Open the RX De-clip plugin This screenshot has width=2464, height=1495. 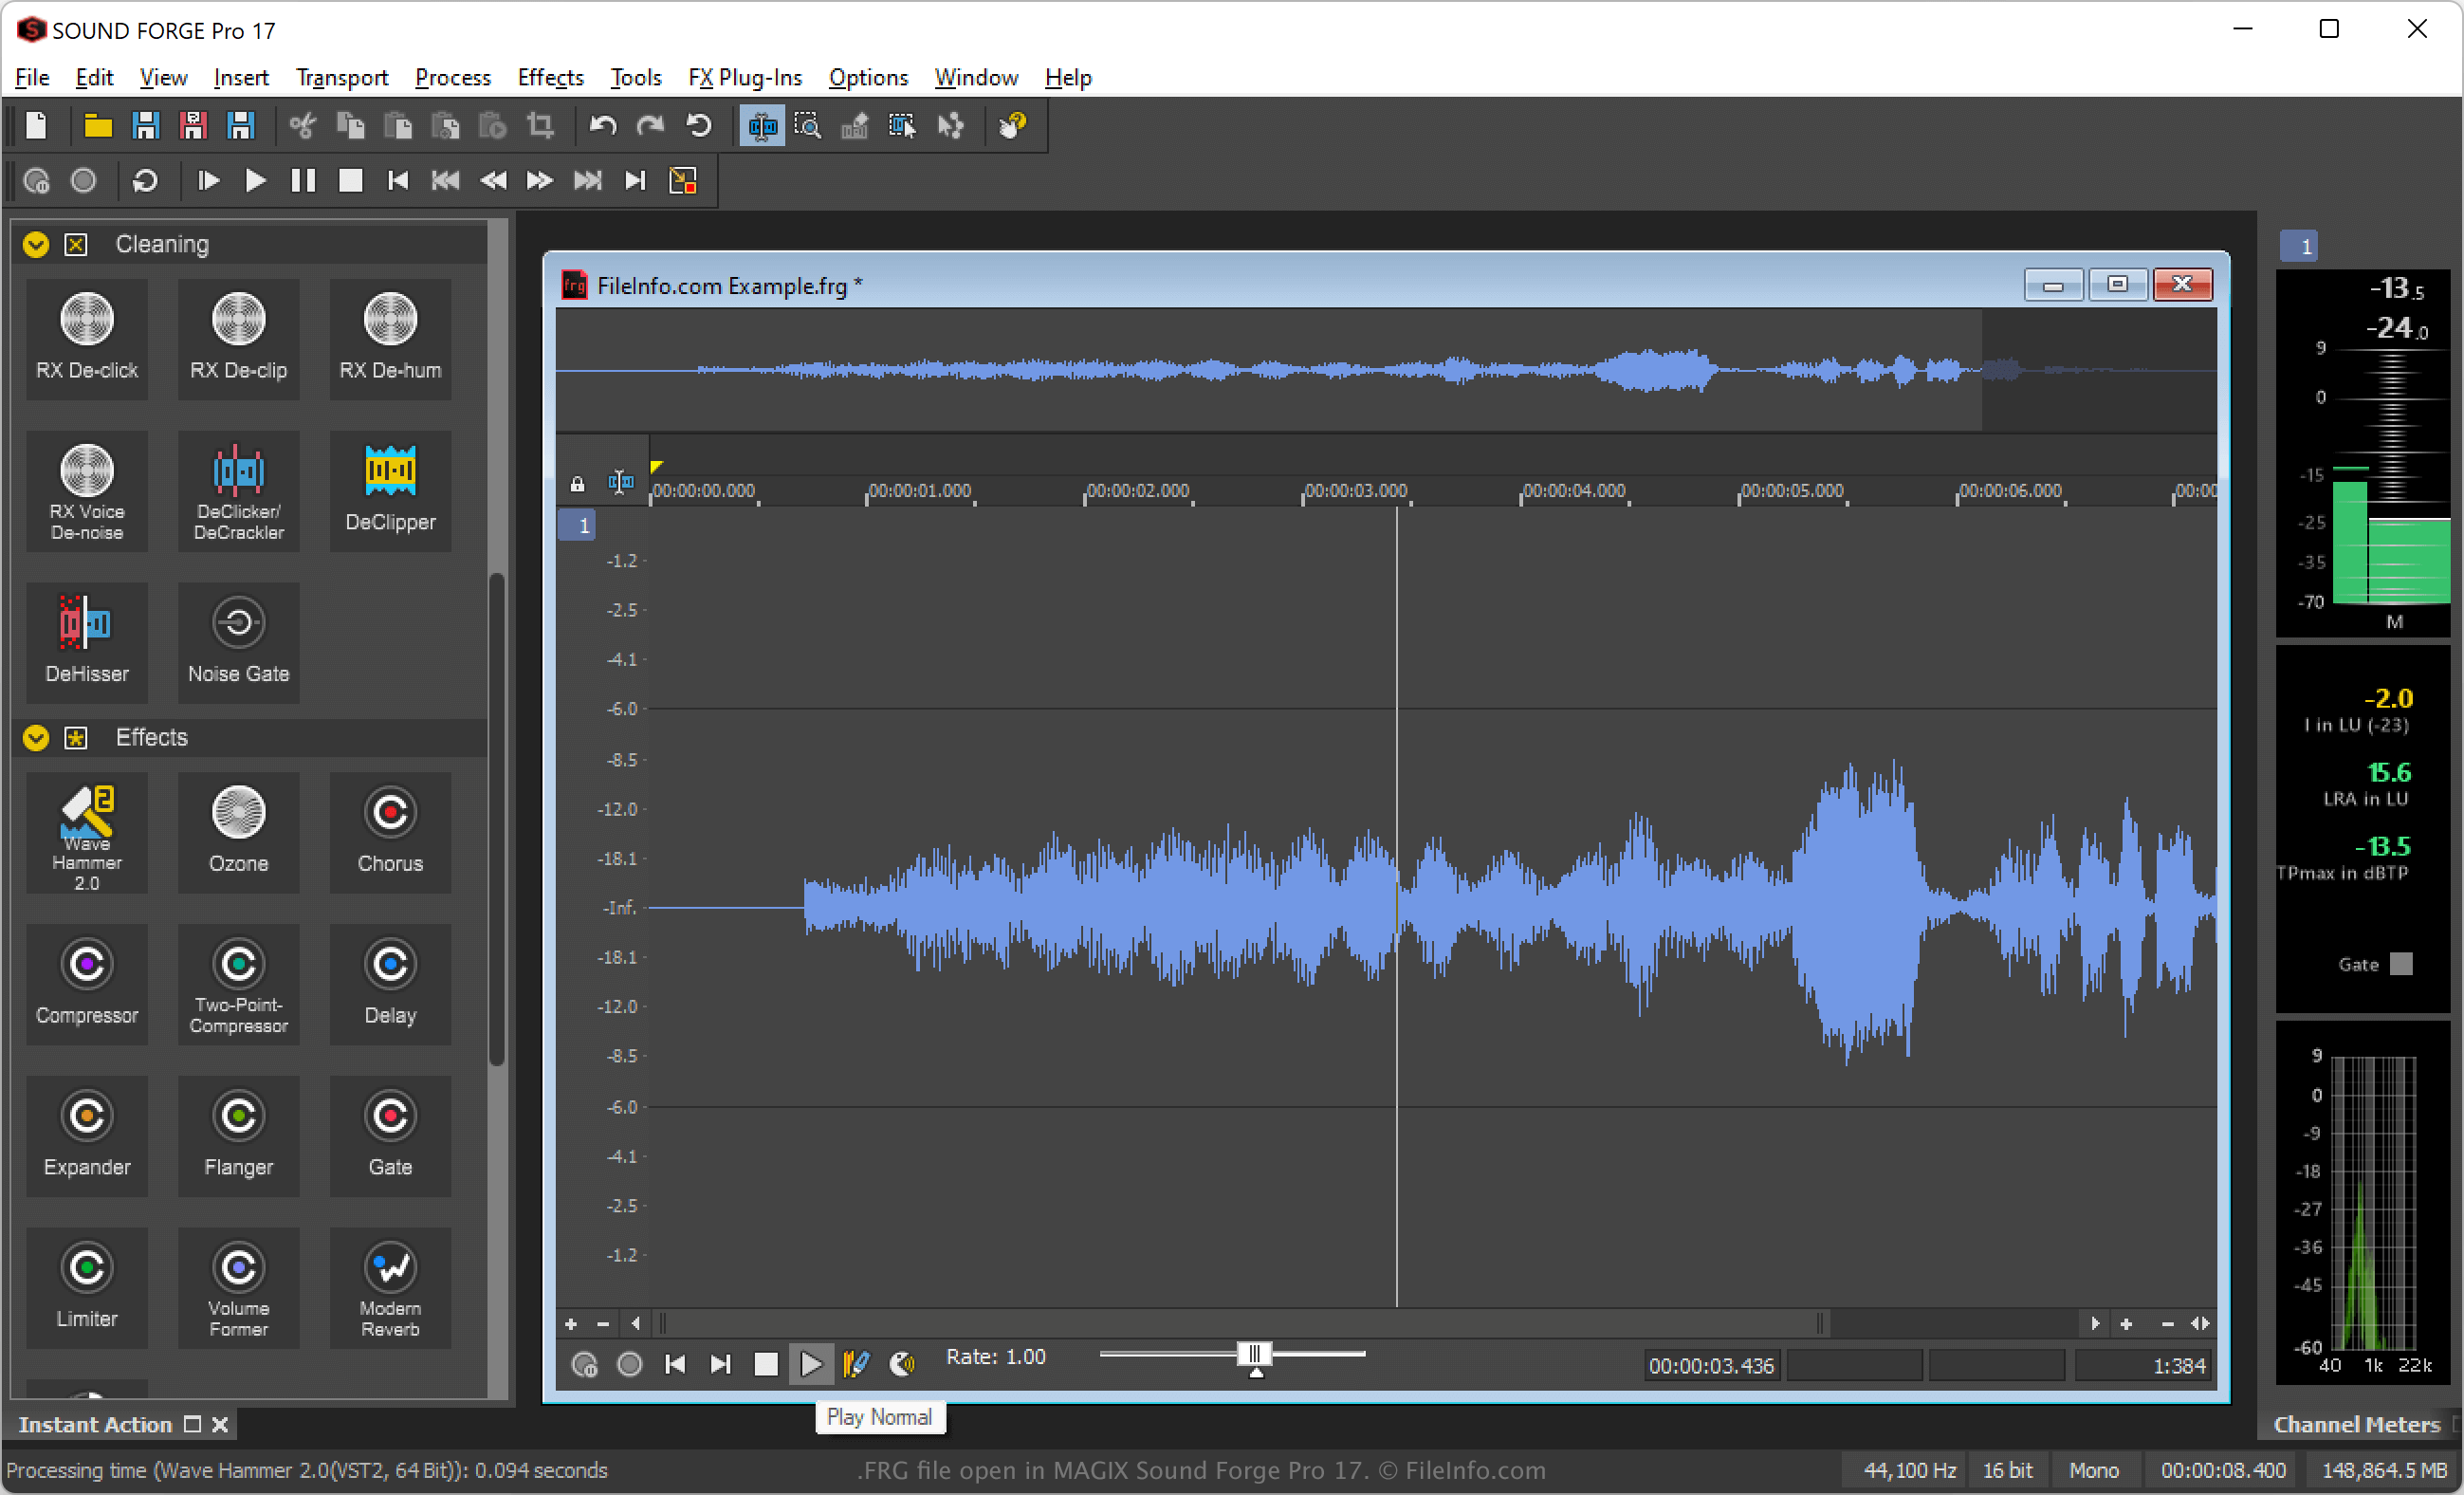(239, 339)
